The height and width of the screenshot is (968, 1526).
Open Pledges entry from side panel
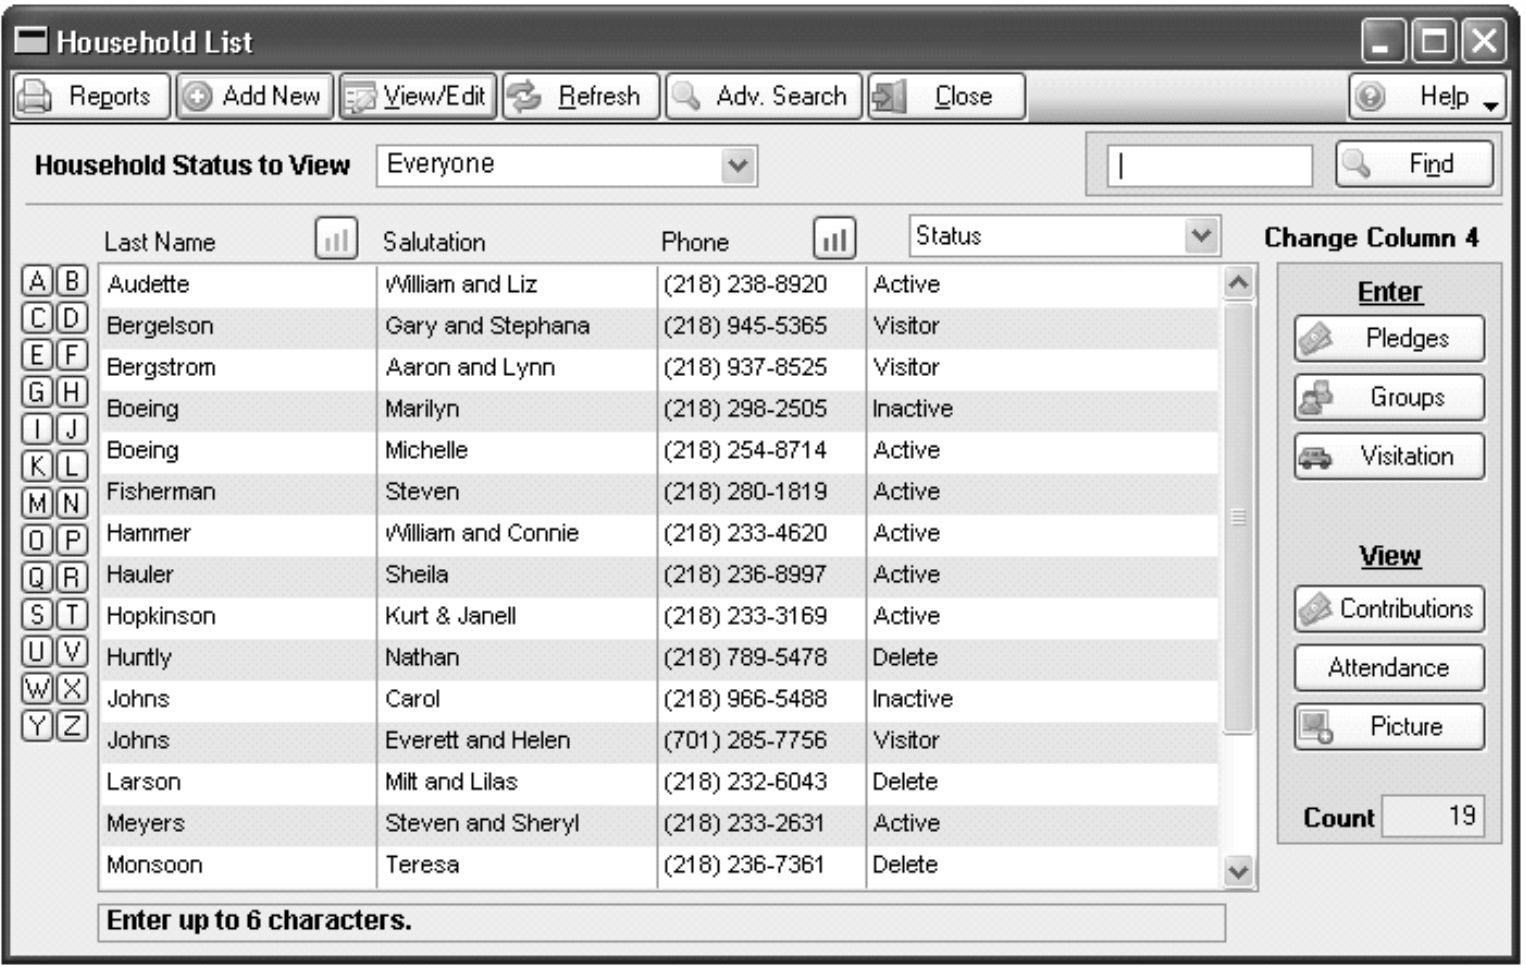coord(1388,339)
